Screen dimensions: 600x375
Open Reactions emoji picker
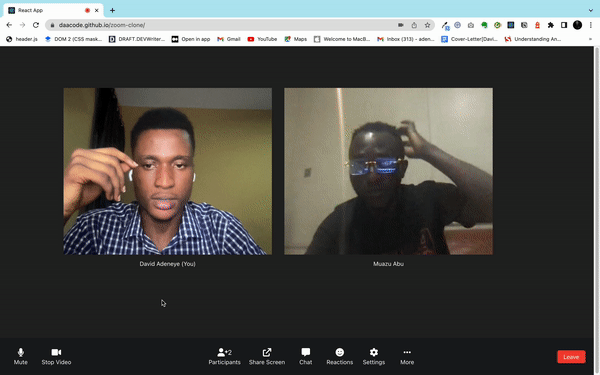tap(339, 356)
